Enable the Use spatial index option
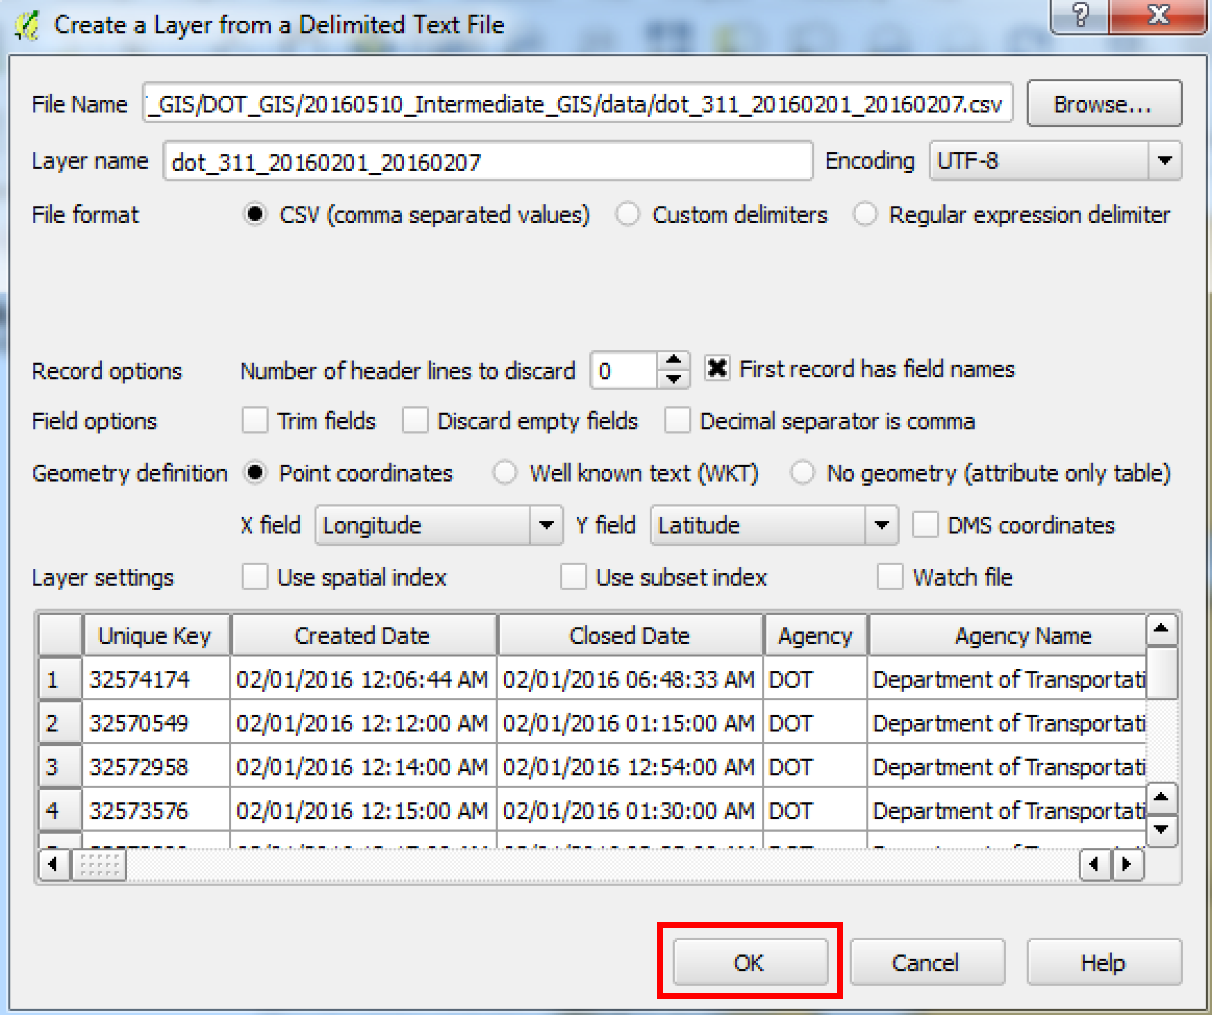The width and height of the screenshot is (1212, 1015). click(x=255, y=577)
